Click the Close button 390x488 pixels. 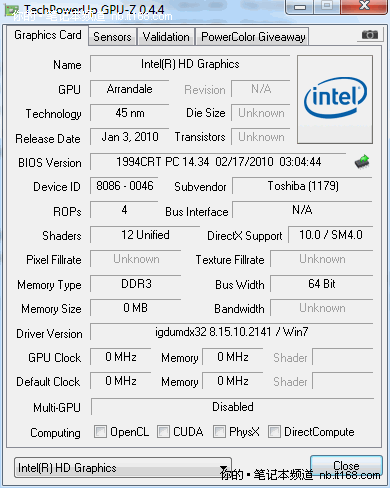[x=346, y=466]
